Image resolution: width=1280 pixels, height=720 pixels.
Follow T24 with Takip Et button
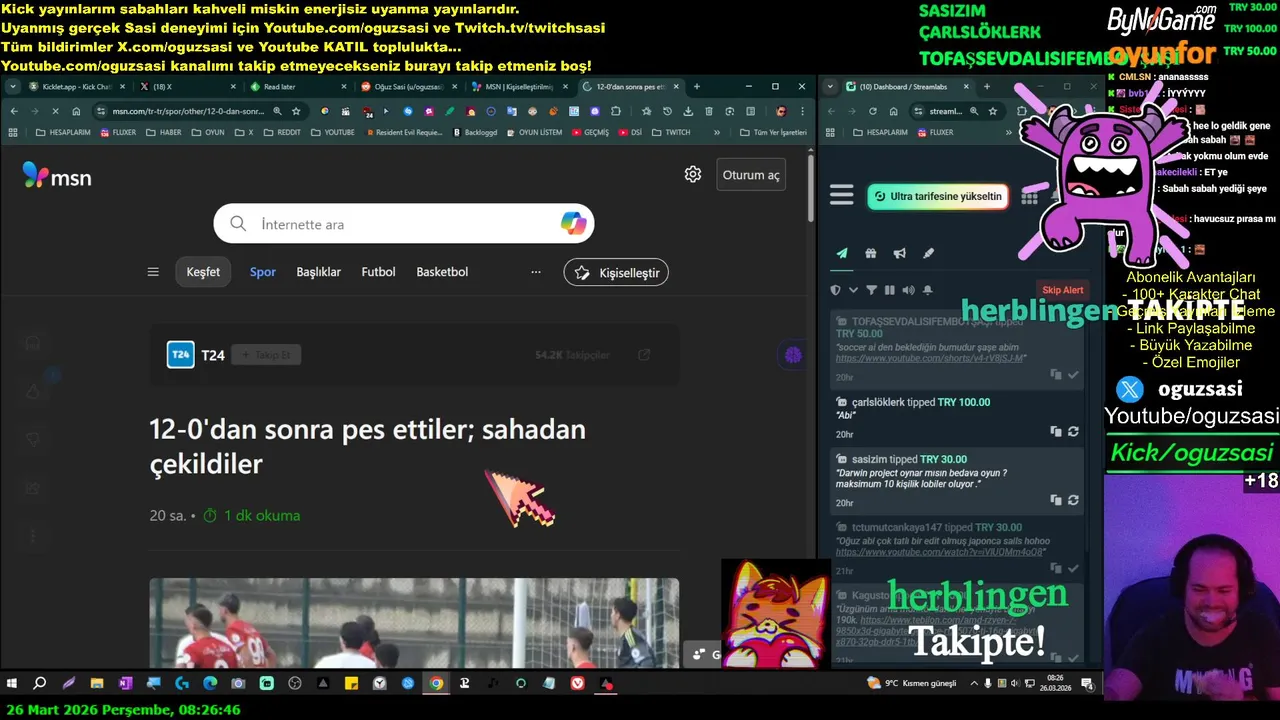pyautogui.click(x=266, y=355)
